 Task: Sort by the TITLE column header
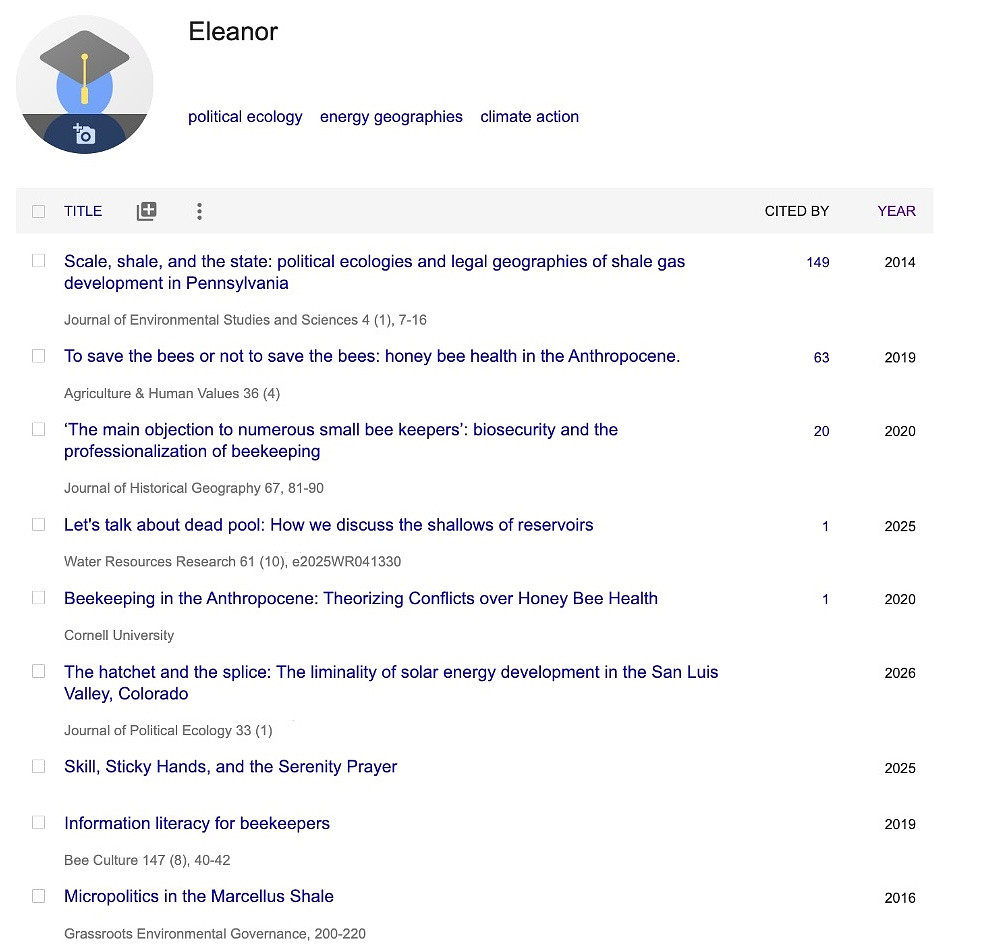[x=83, y=211]
